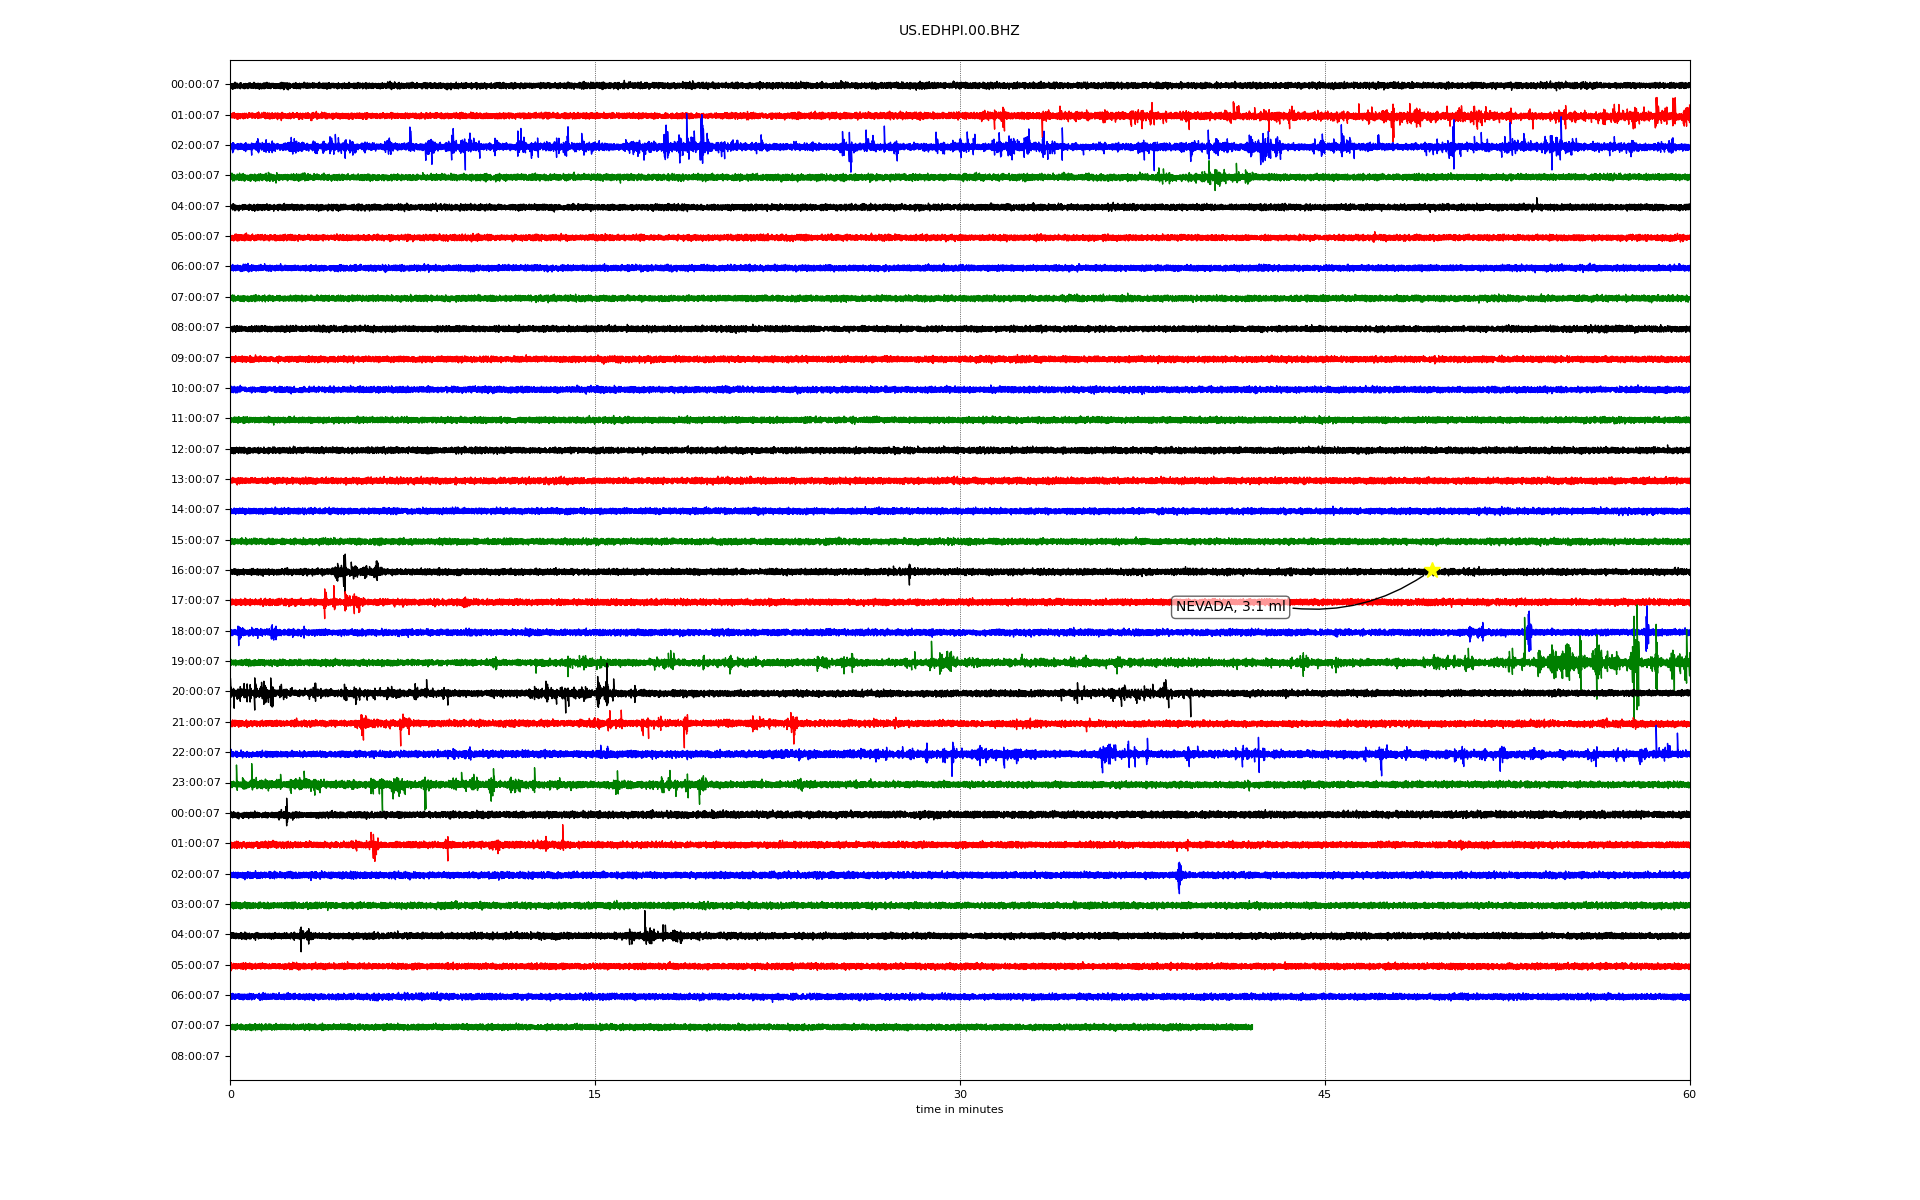Click the 23:00:07 time label
Image resolution: width=1920 pixels, height=1200 pixels.
click(195, 783)
